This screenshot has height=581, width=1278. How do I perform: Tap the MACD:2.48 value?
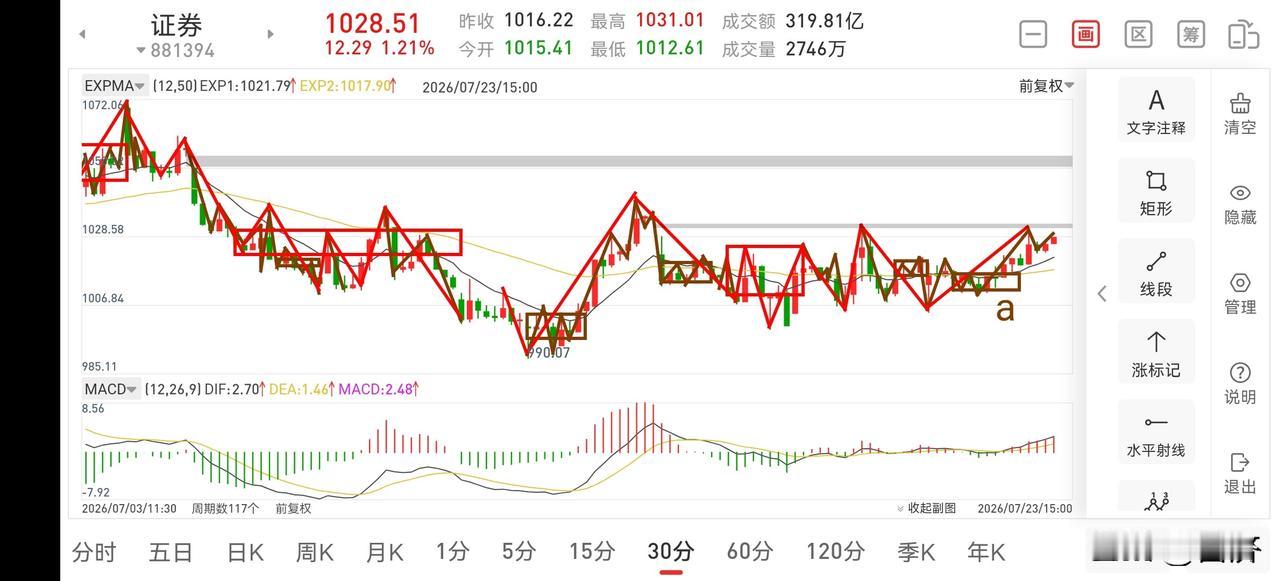pos(376,389)
